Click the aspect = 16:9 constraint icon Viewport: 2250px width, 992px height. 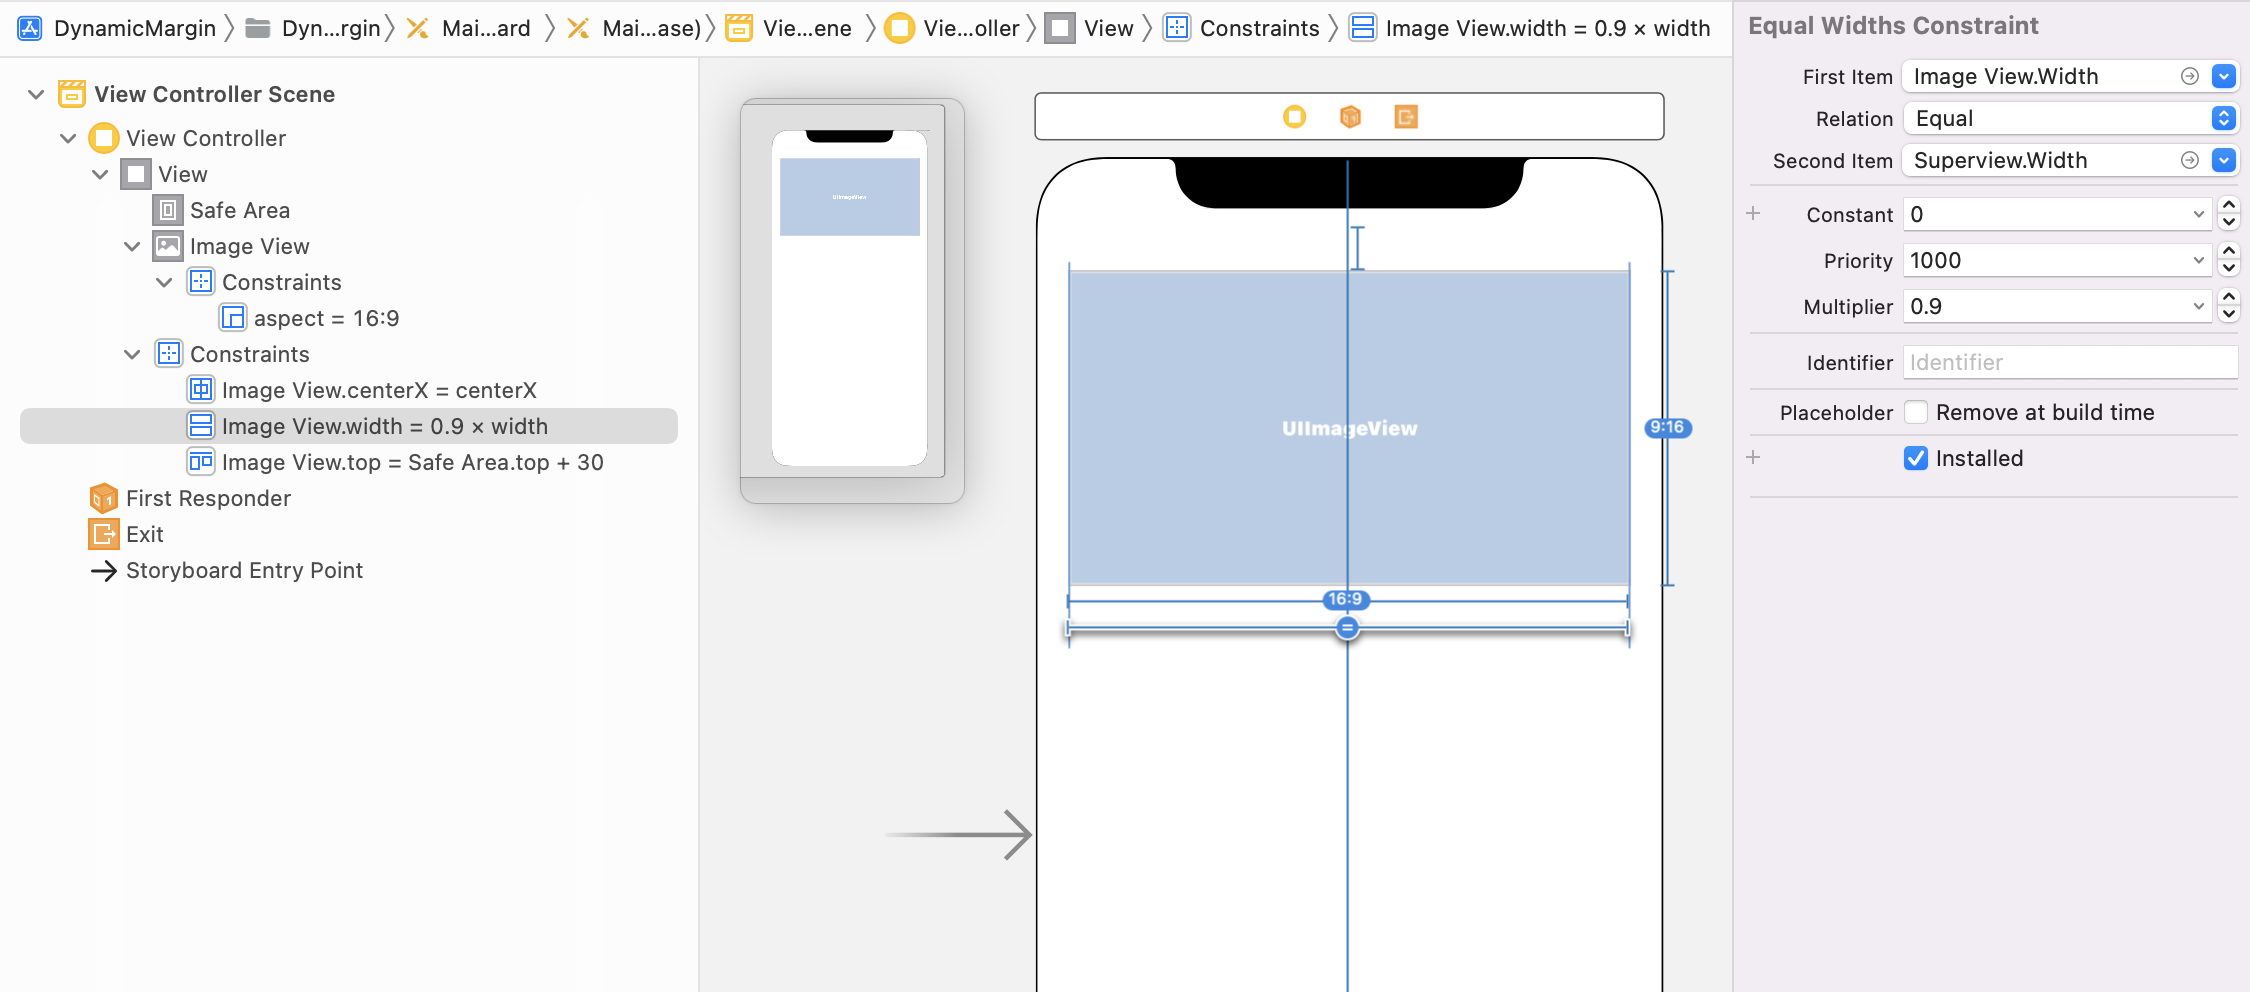click(x=232, y=318)
